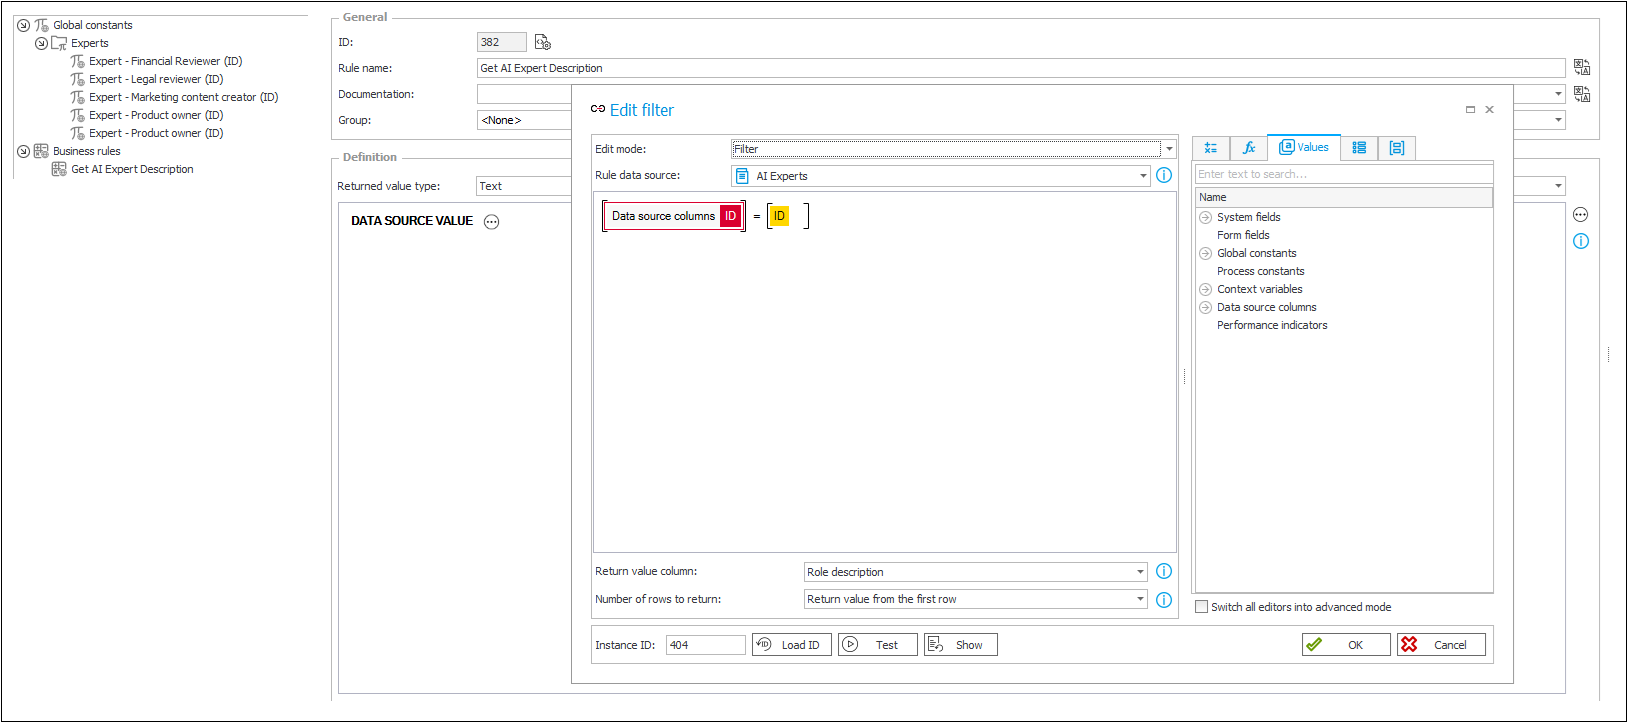Image resolution: width=1628 pixels, height=725 pixels.
Task: Click the red ID data source column tag
Action: point(730,216)
